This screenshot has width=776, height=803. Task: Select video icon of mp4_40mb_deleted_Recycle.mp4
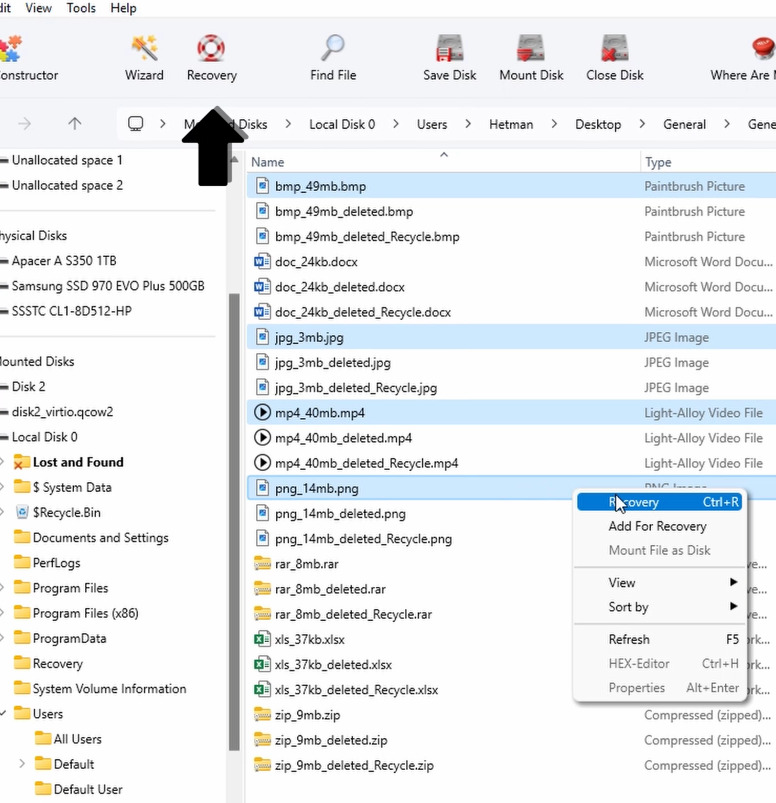(x=262, y=462)
